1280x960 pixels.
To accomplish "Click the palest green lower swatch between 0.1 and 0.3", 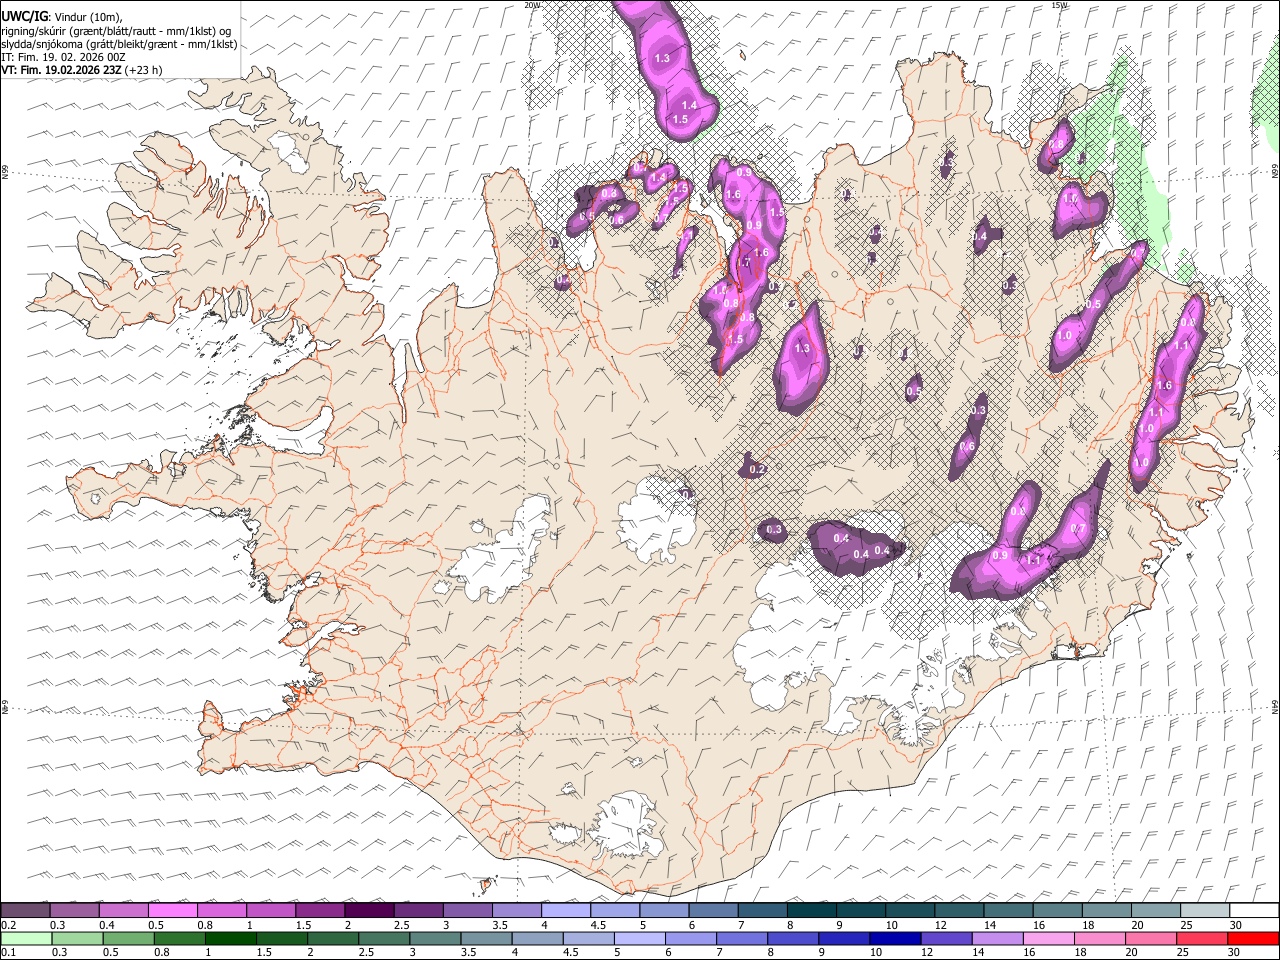I will pos(26,938).
